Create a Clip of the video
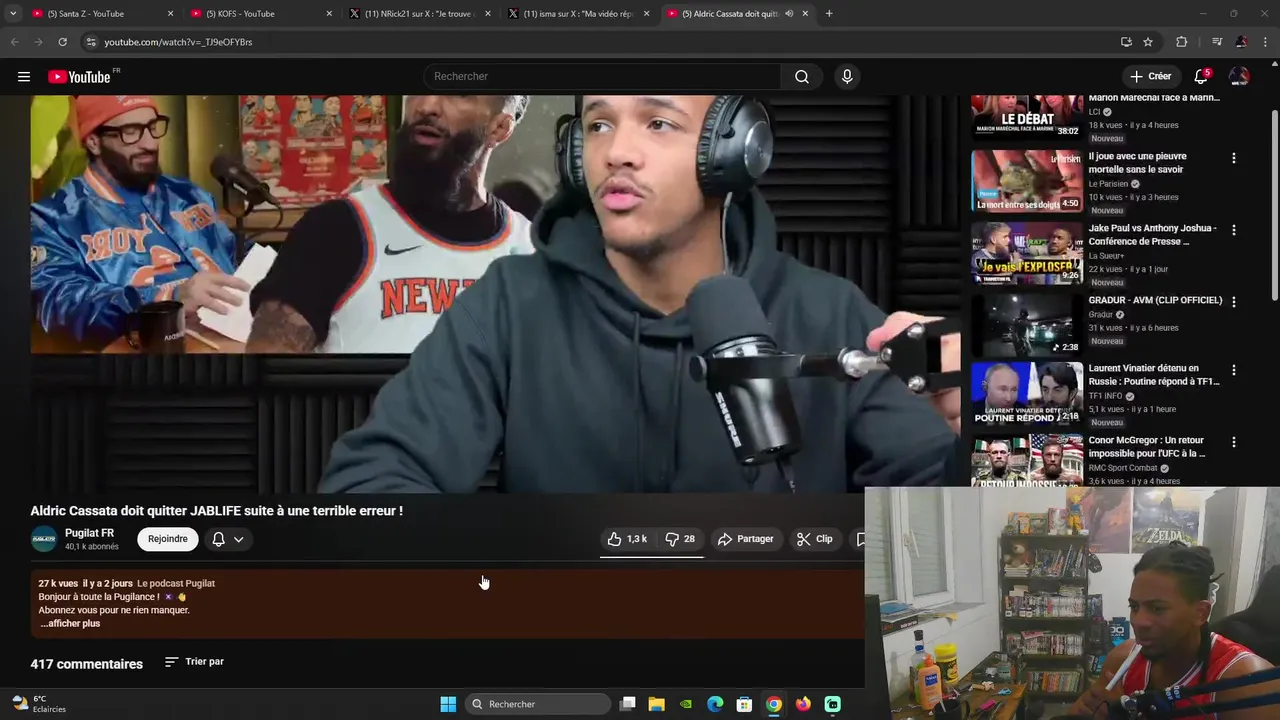The image size is (1280, 720). 814,539
